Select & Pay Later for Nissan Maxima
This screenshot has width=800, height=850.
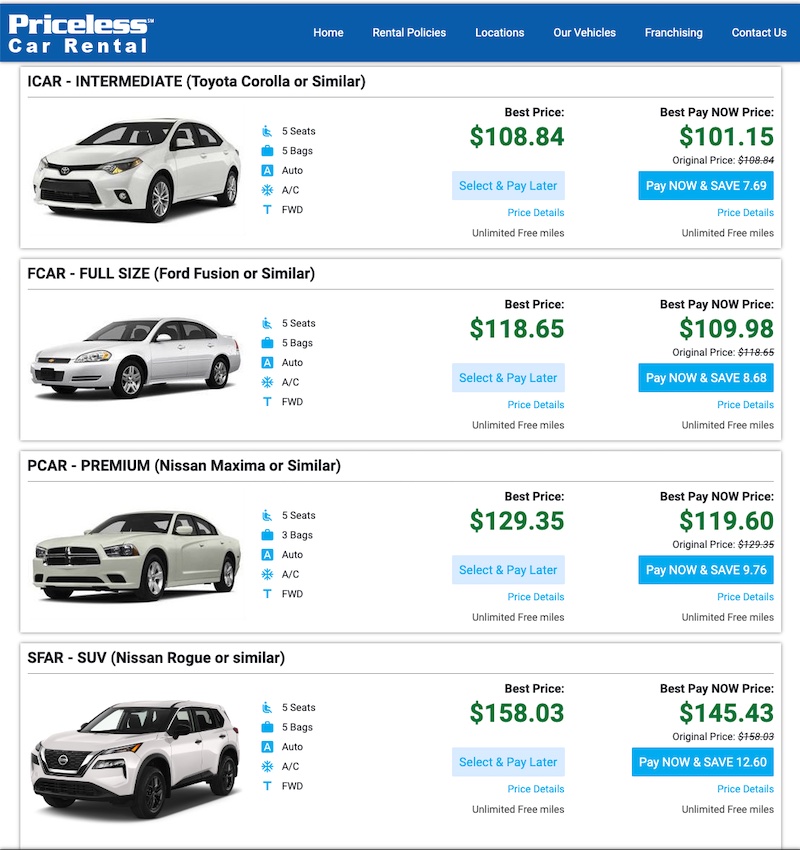pyautogui.click(x=508, y=570)
